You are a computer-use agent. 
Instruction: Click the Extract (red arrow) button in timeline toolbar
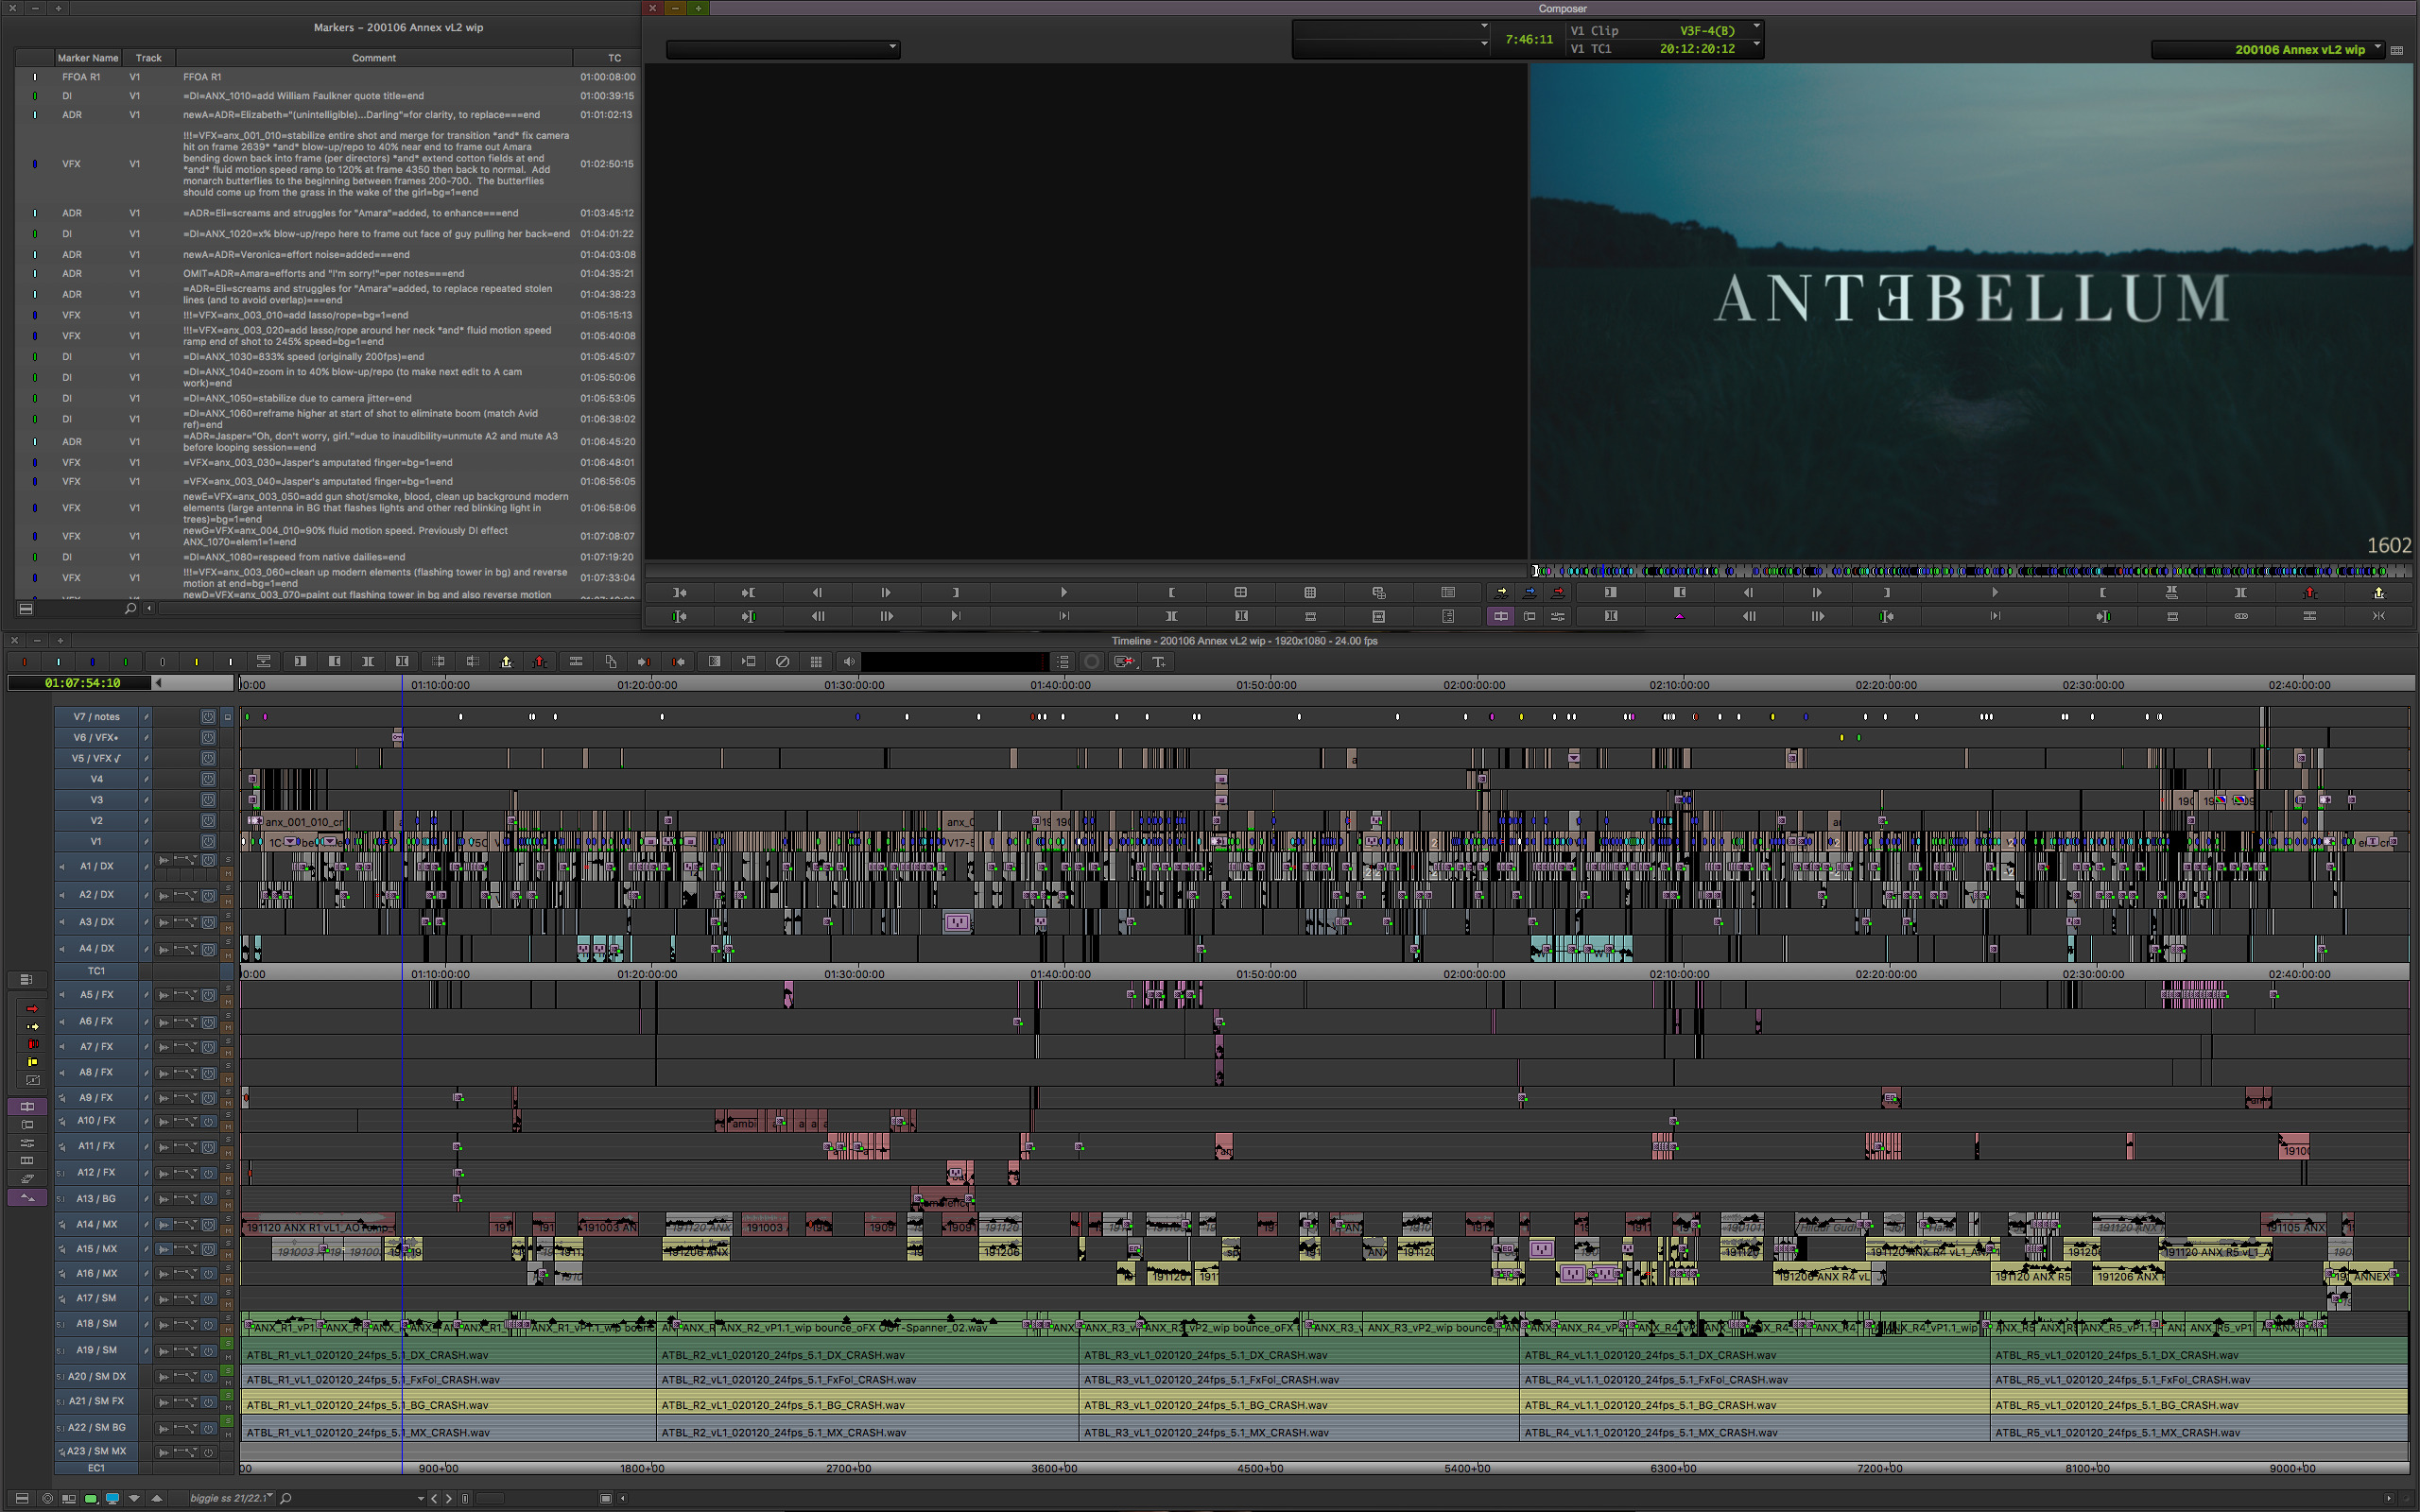coord(540,662)
